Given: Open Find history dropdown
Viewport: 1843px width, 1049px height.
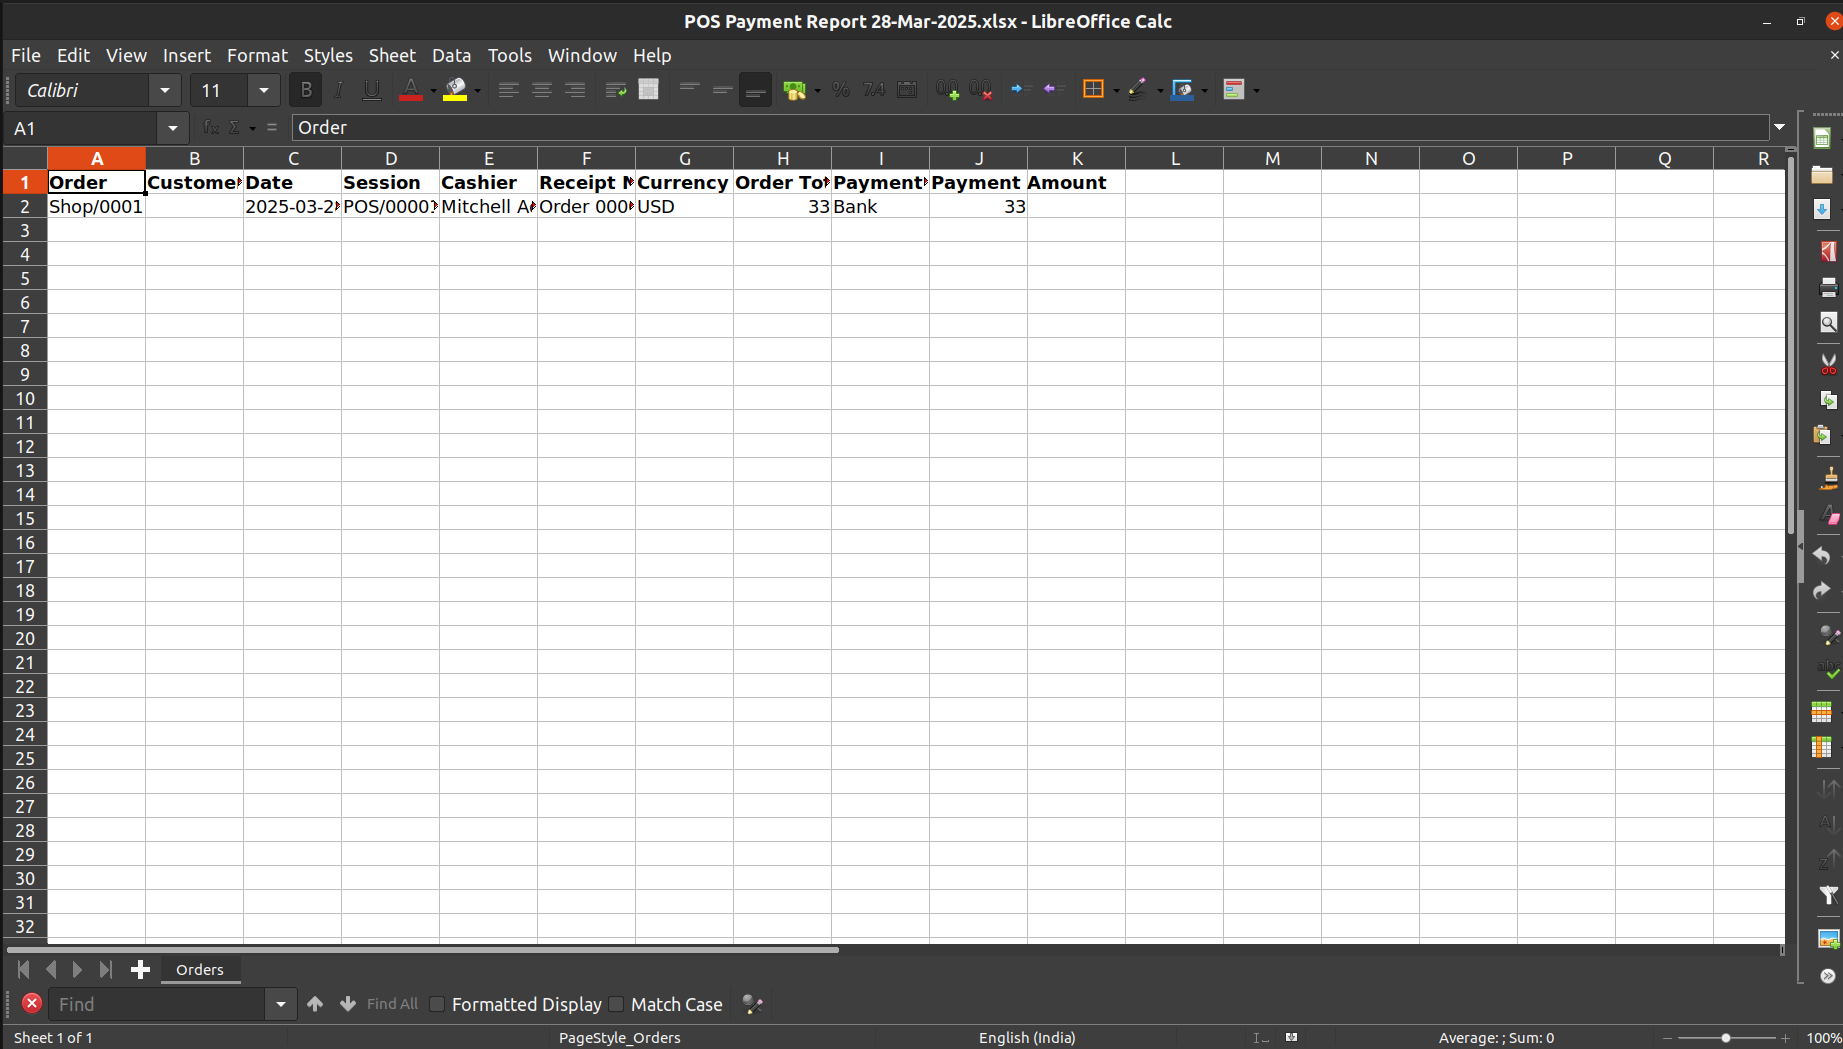Looking at the screenshot, I should tap(281, 1004).
